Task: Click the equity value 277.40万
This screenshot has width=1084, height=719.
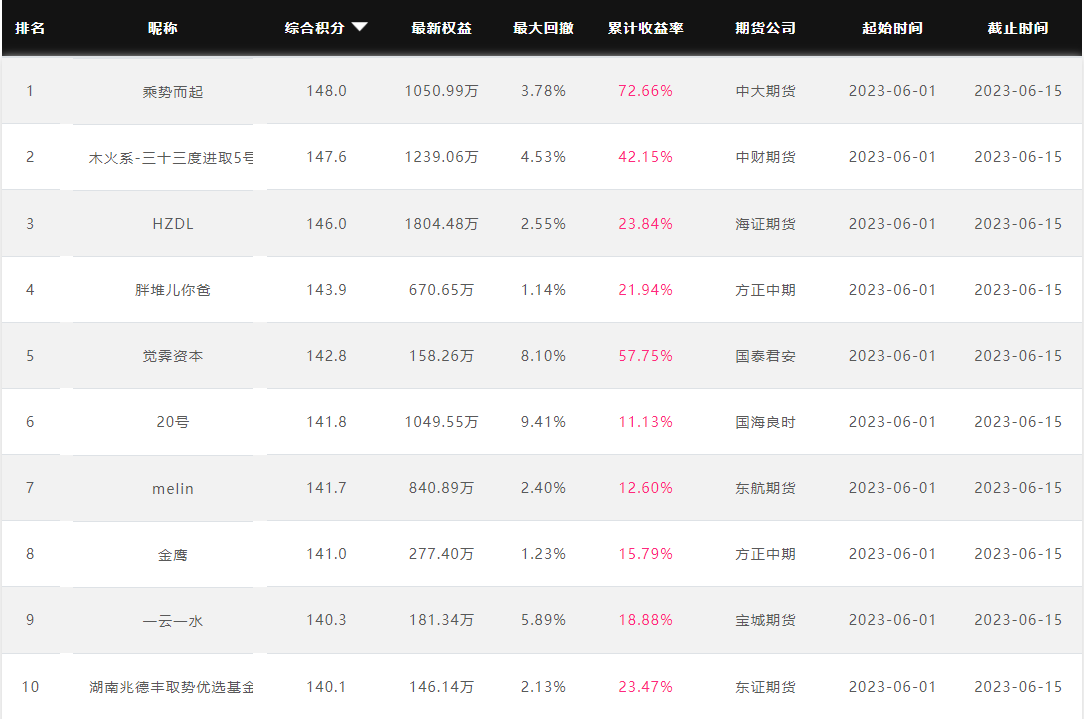Action: (442, 554)
